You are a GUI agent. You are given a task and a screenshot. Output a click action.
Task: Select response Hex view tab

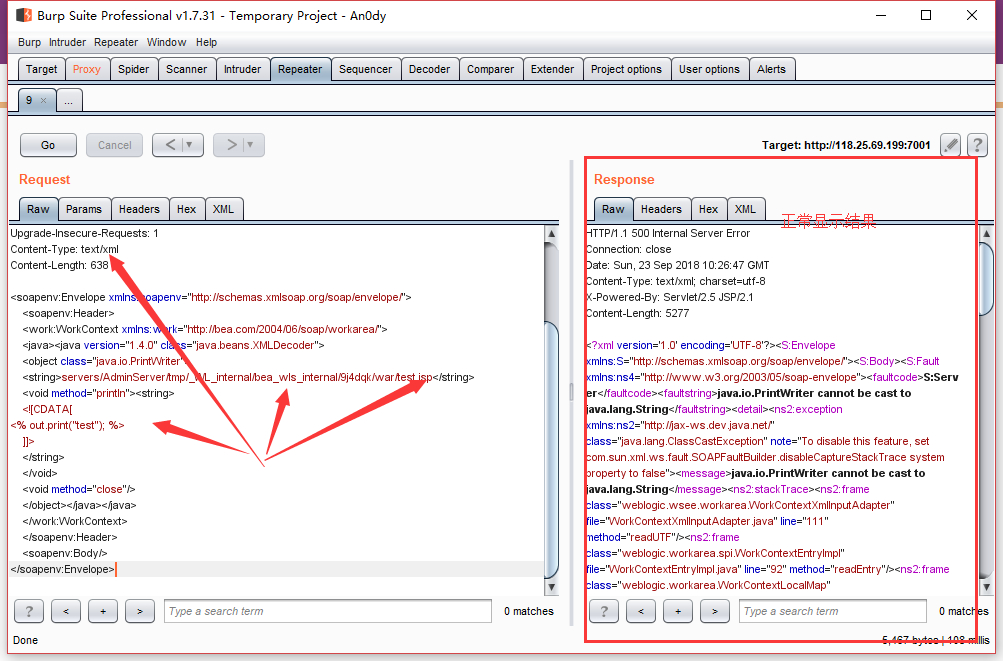coord(708,209)
